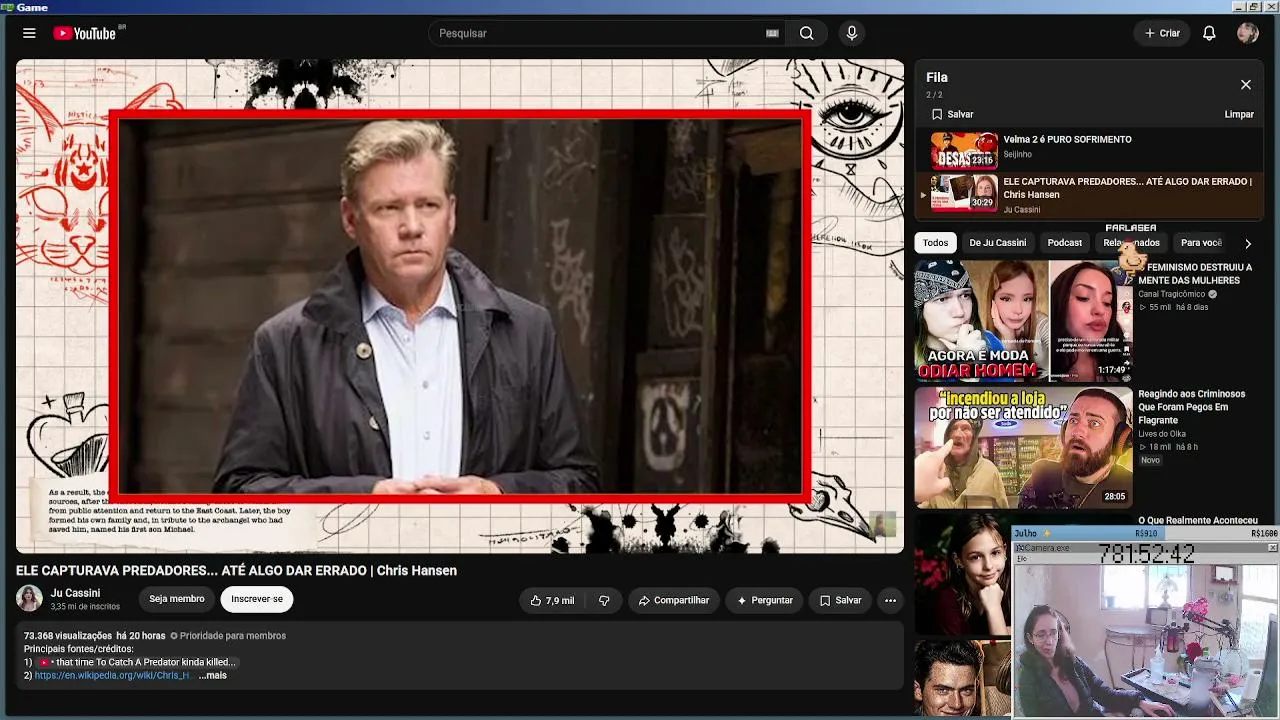Open the account avatar menu
The width and height of the screenshot is (1280, 720).
click(1247, 33)
